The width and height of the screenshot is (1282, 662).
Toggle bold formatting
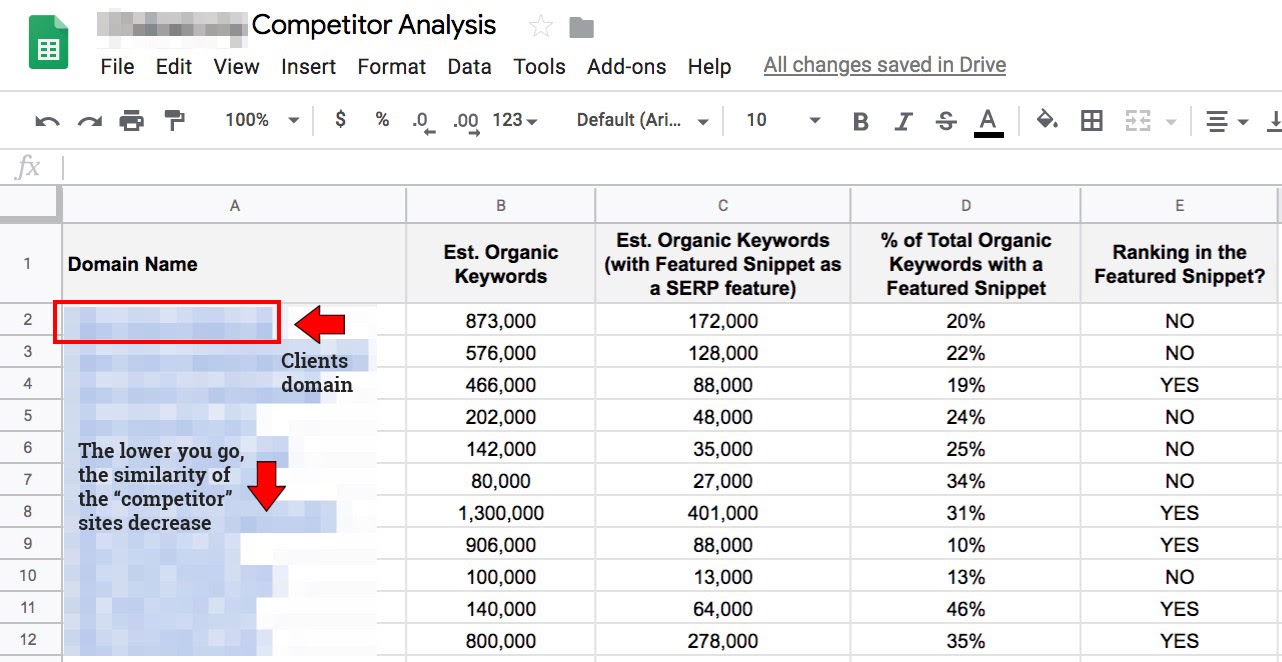click(860, 121)
